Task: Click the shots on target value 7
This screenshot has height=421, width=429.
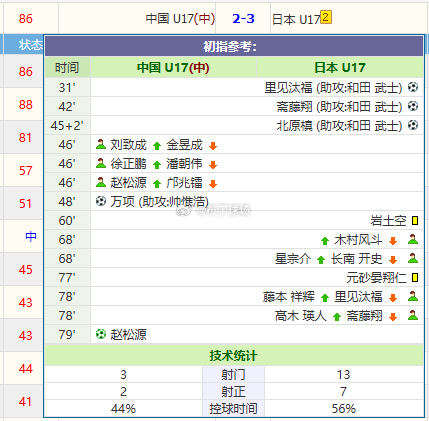Action: click(344, 391)
